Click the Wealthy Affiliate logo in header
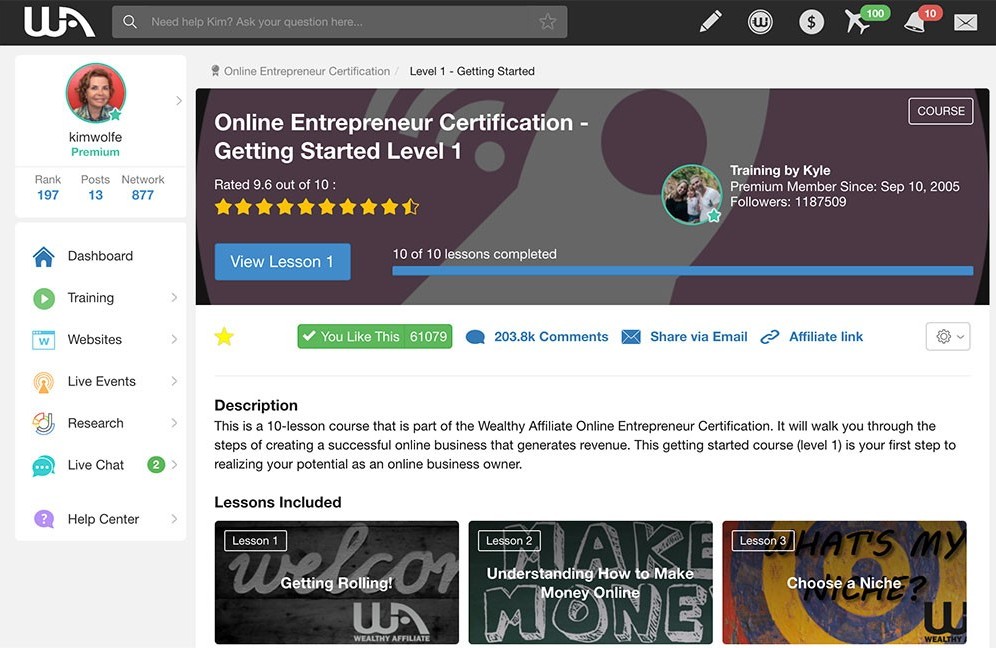The width and height of the screenshot is (996, 648). click(60, 22)
